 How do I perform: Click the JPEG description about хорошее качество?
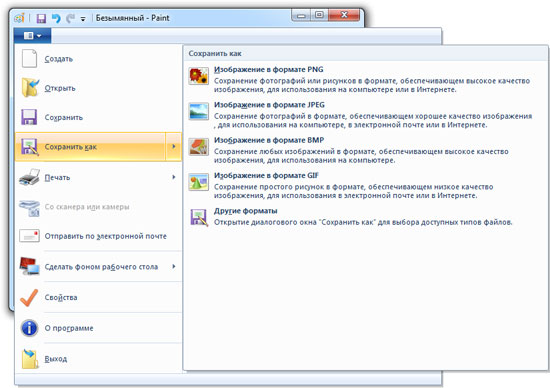[x=373, y=120]
